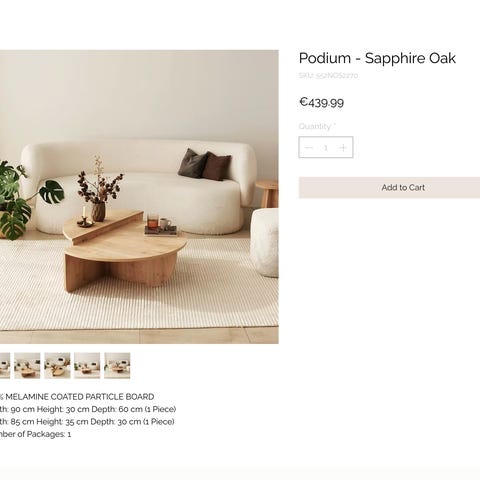
Task: Open the second product thumbnail
Action: [x=27, y=365]
